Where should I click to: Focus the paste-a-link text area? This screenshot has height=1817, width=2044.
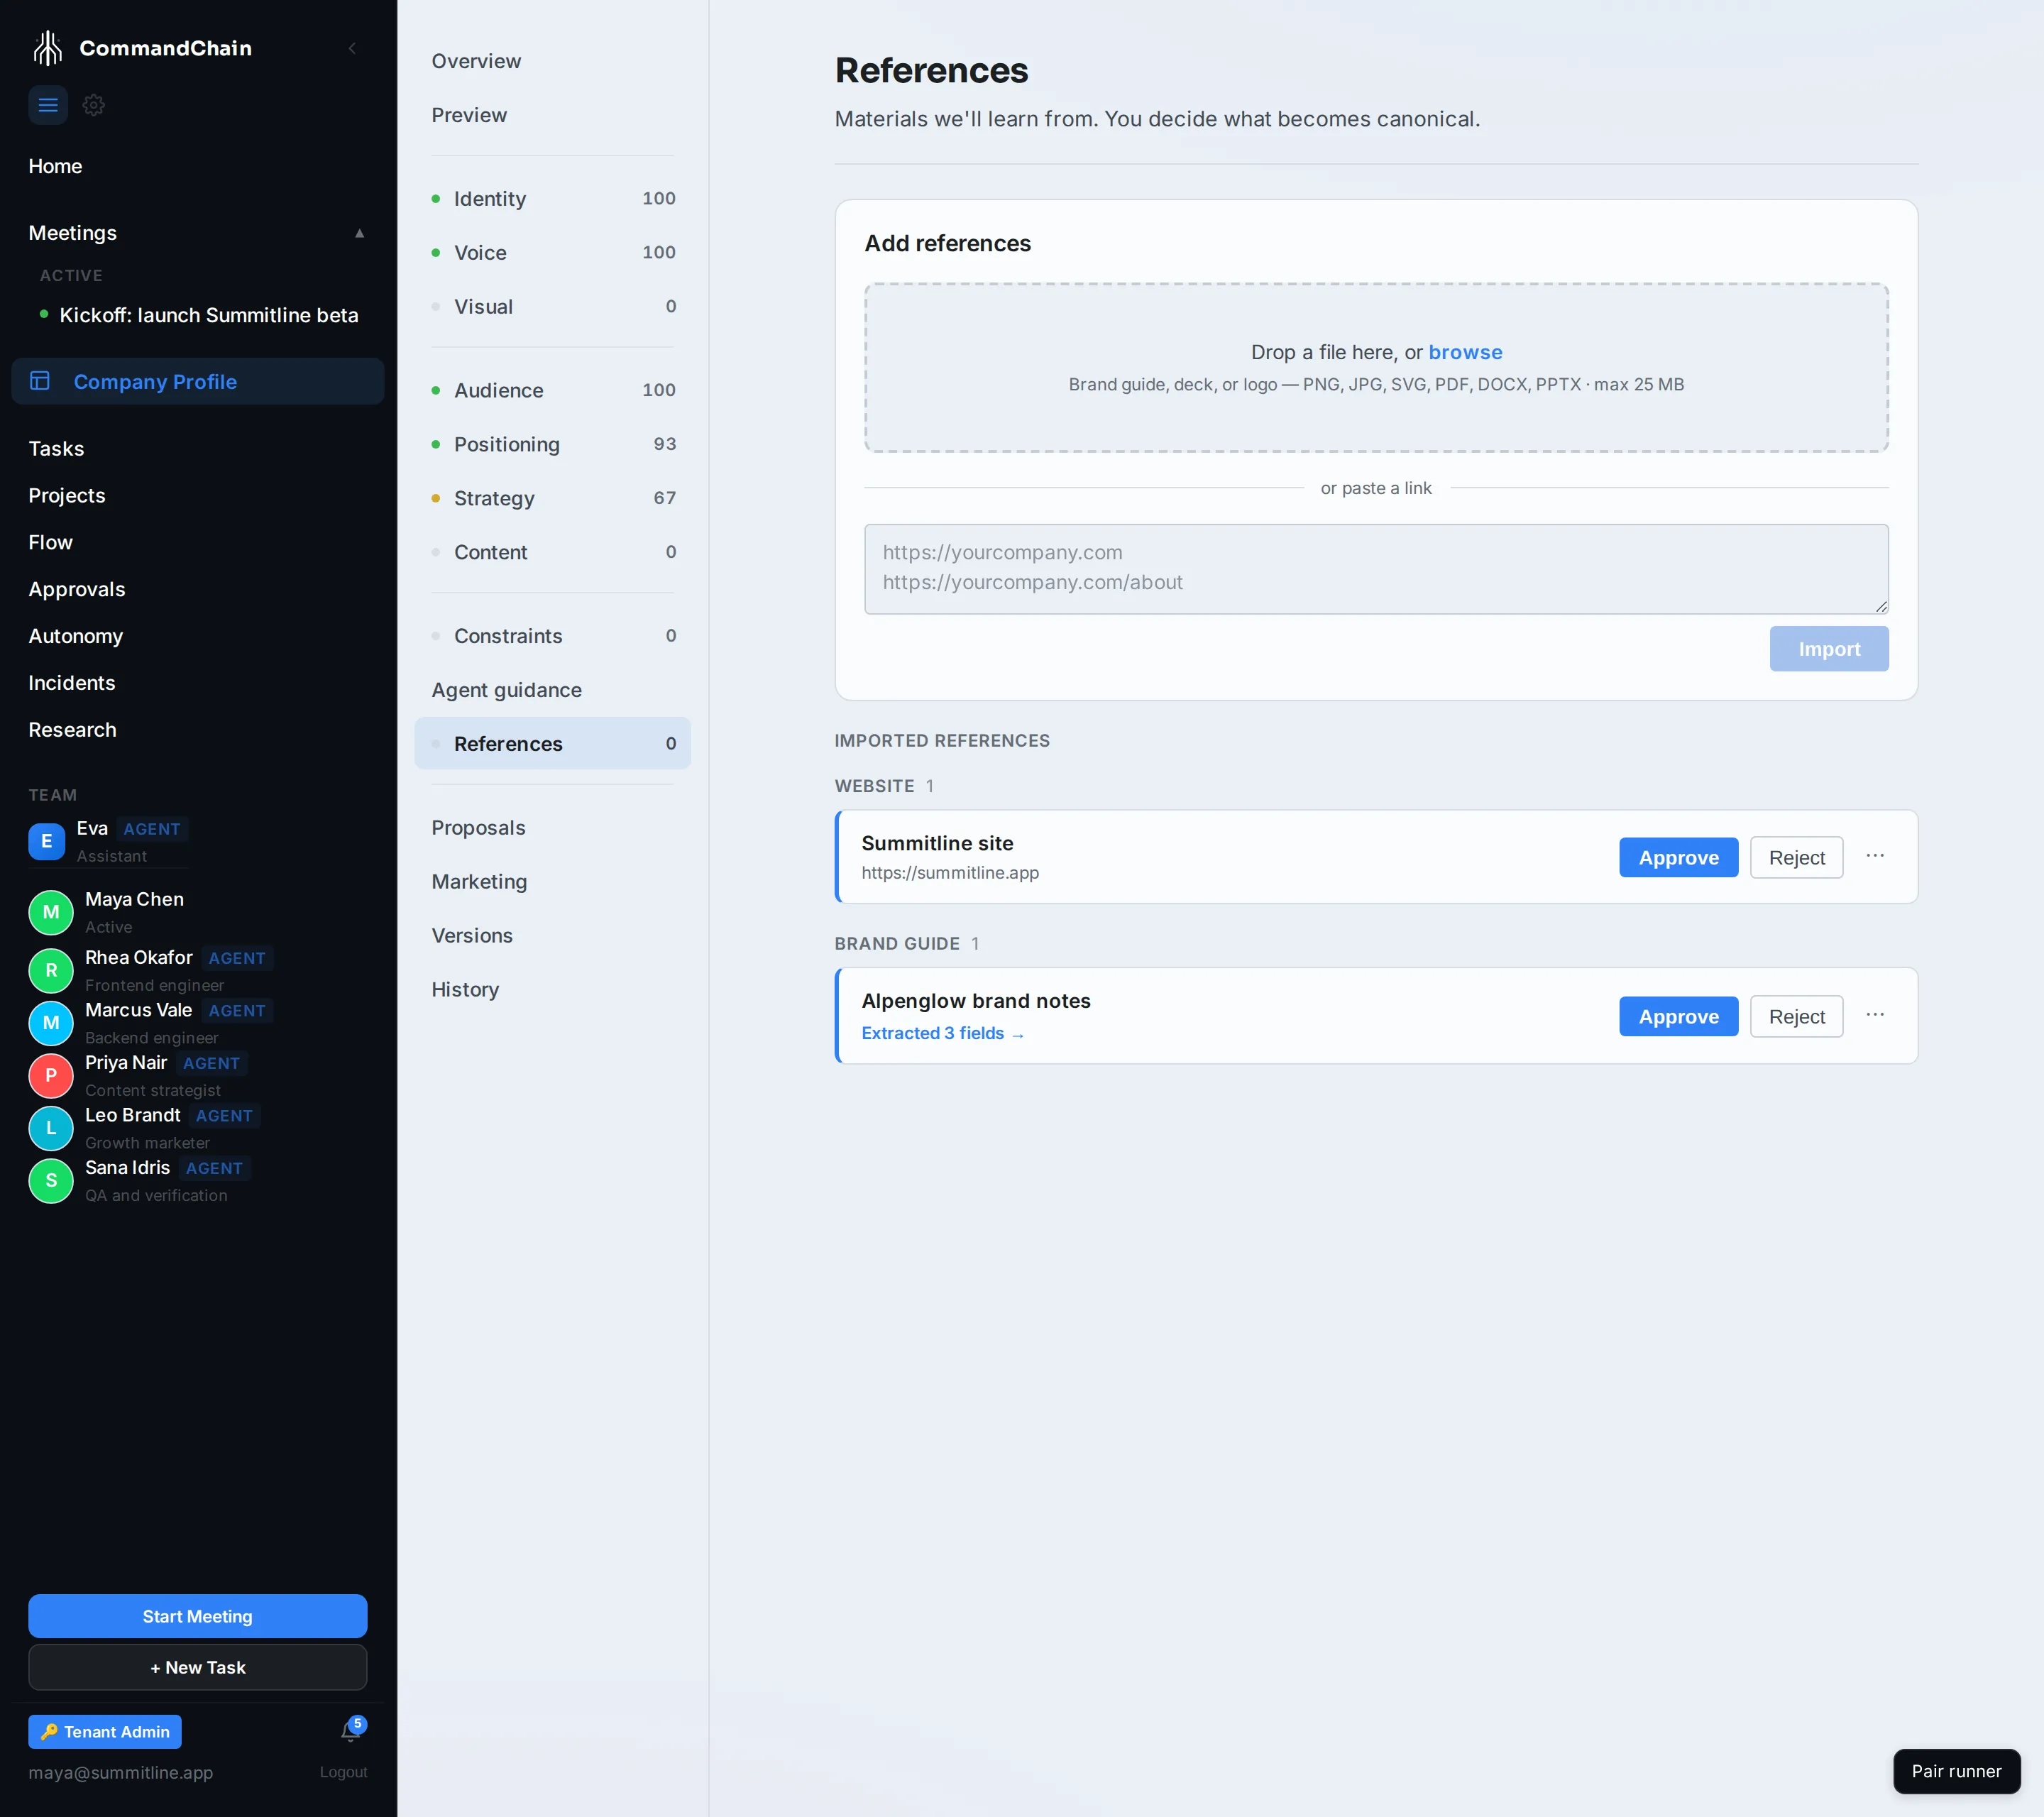coord(1376,568)
